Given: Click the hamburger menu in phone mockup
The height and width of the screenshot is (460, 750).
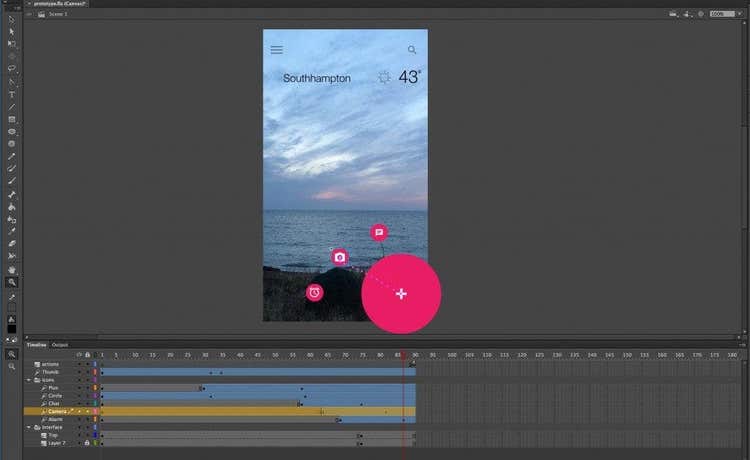Looking at the screenshot, I should [277, 50].
